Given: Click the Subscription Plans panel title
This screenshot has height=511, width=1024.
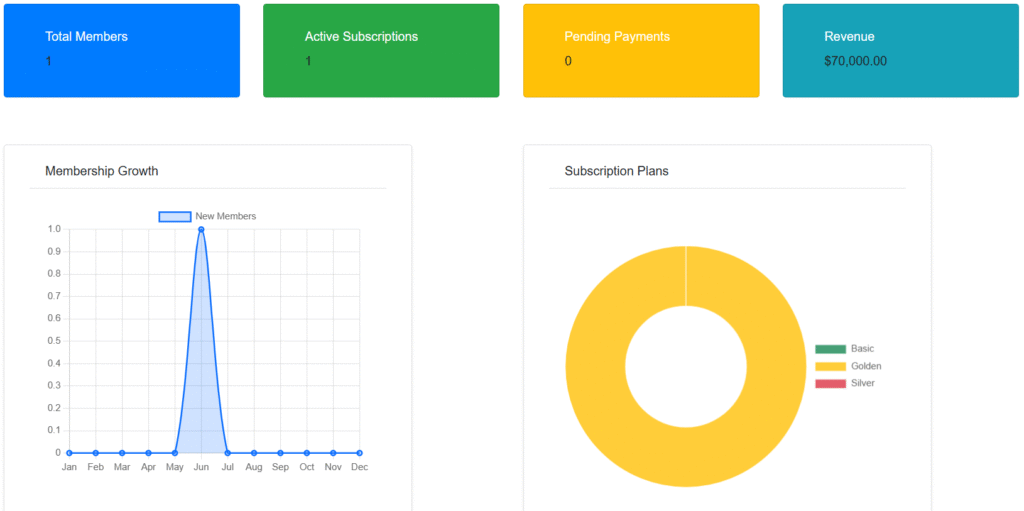Looking at the screenshot, I should 616,171.
